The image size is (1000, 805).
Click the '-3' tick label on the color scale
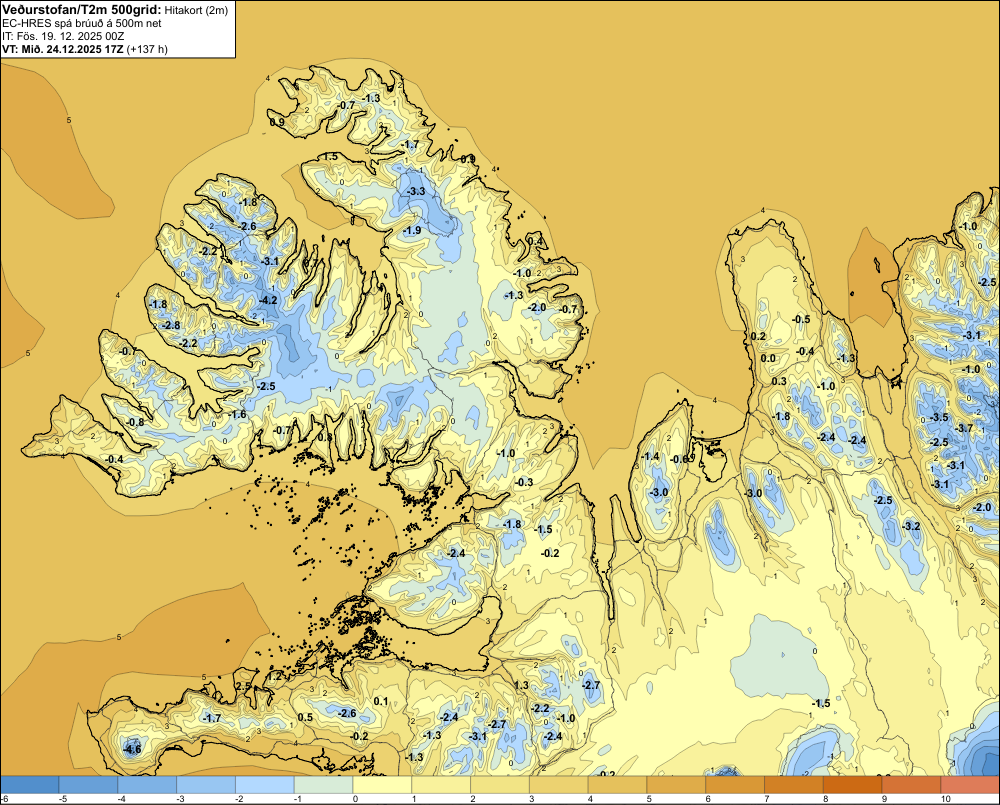(180, 799)
